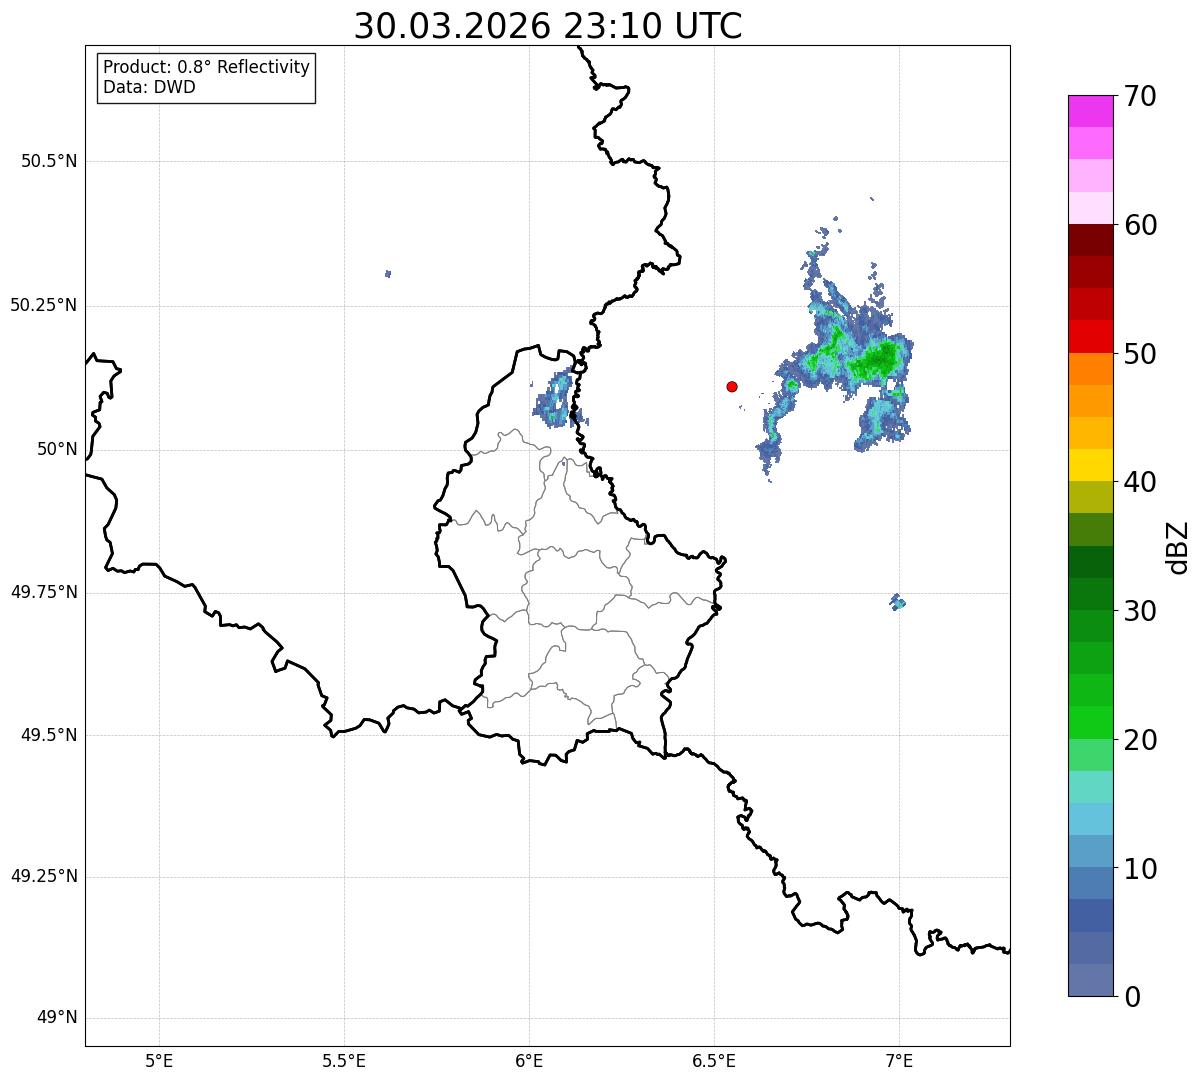Click the colorbar tick label 10
1202x1081 pixels.
pyautogui.click(x=1140, y=868)
